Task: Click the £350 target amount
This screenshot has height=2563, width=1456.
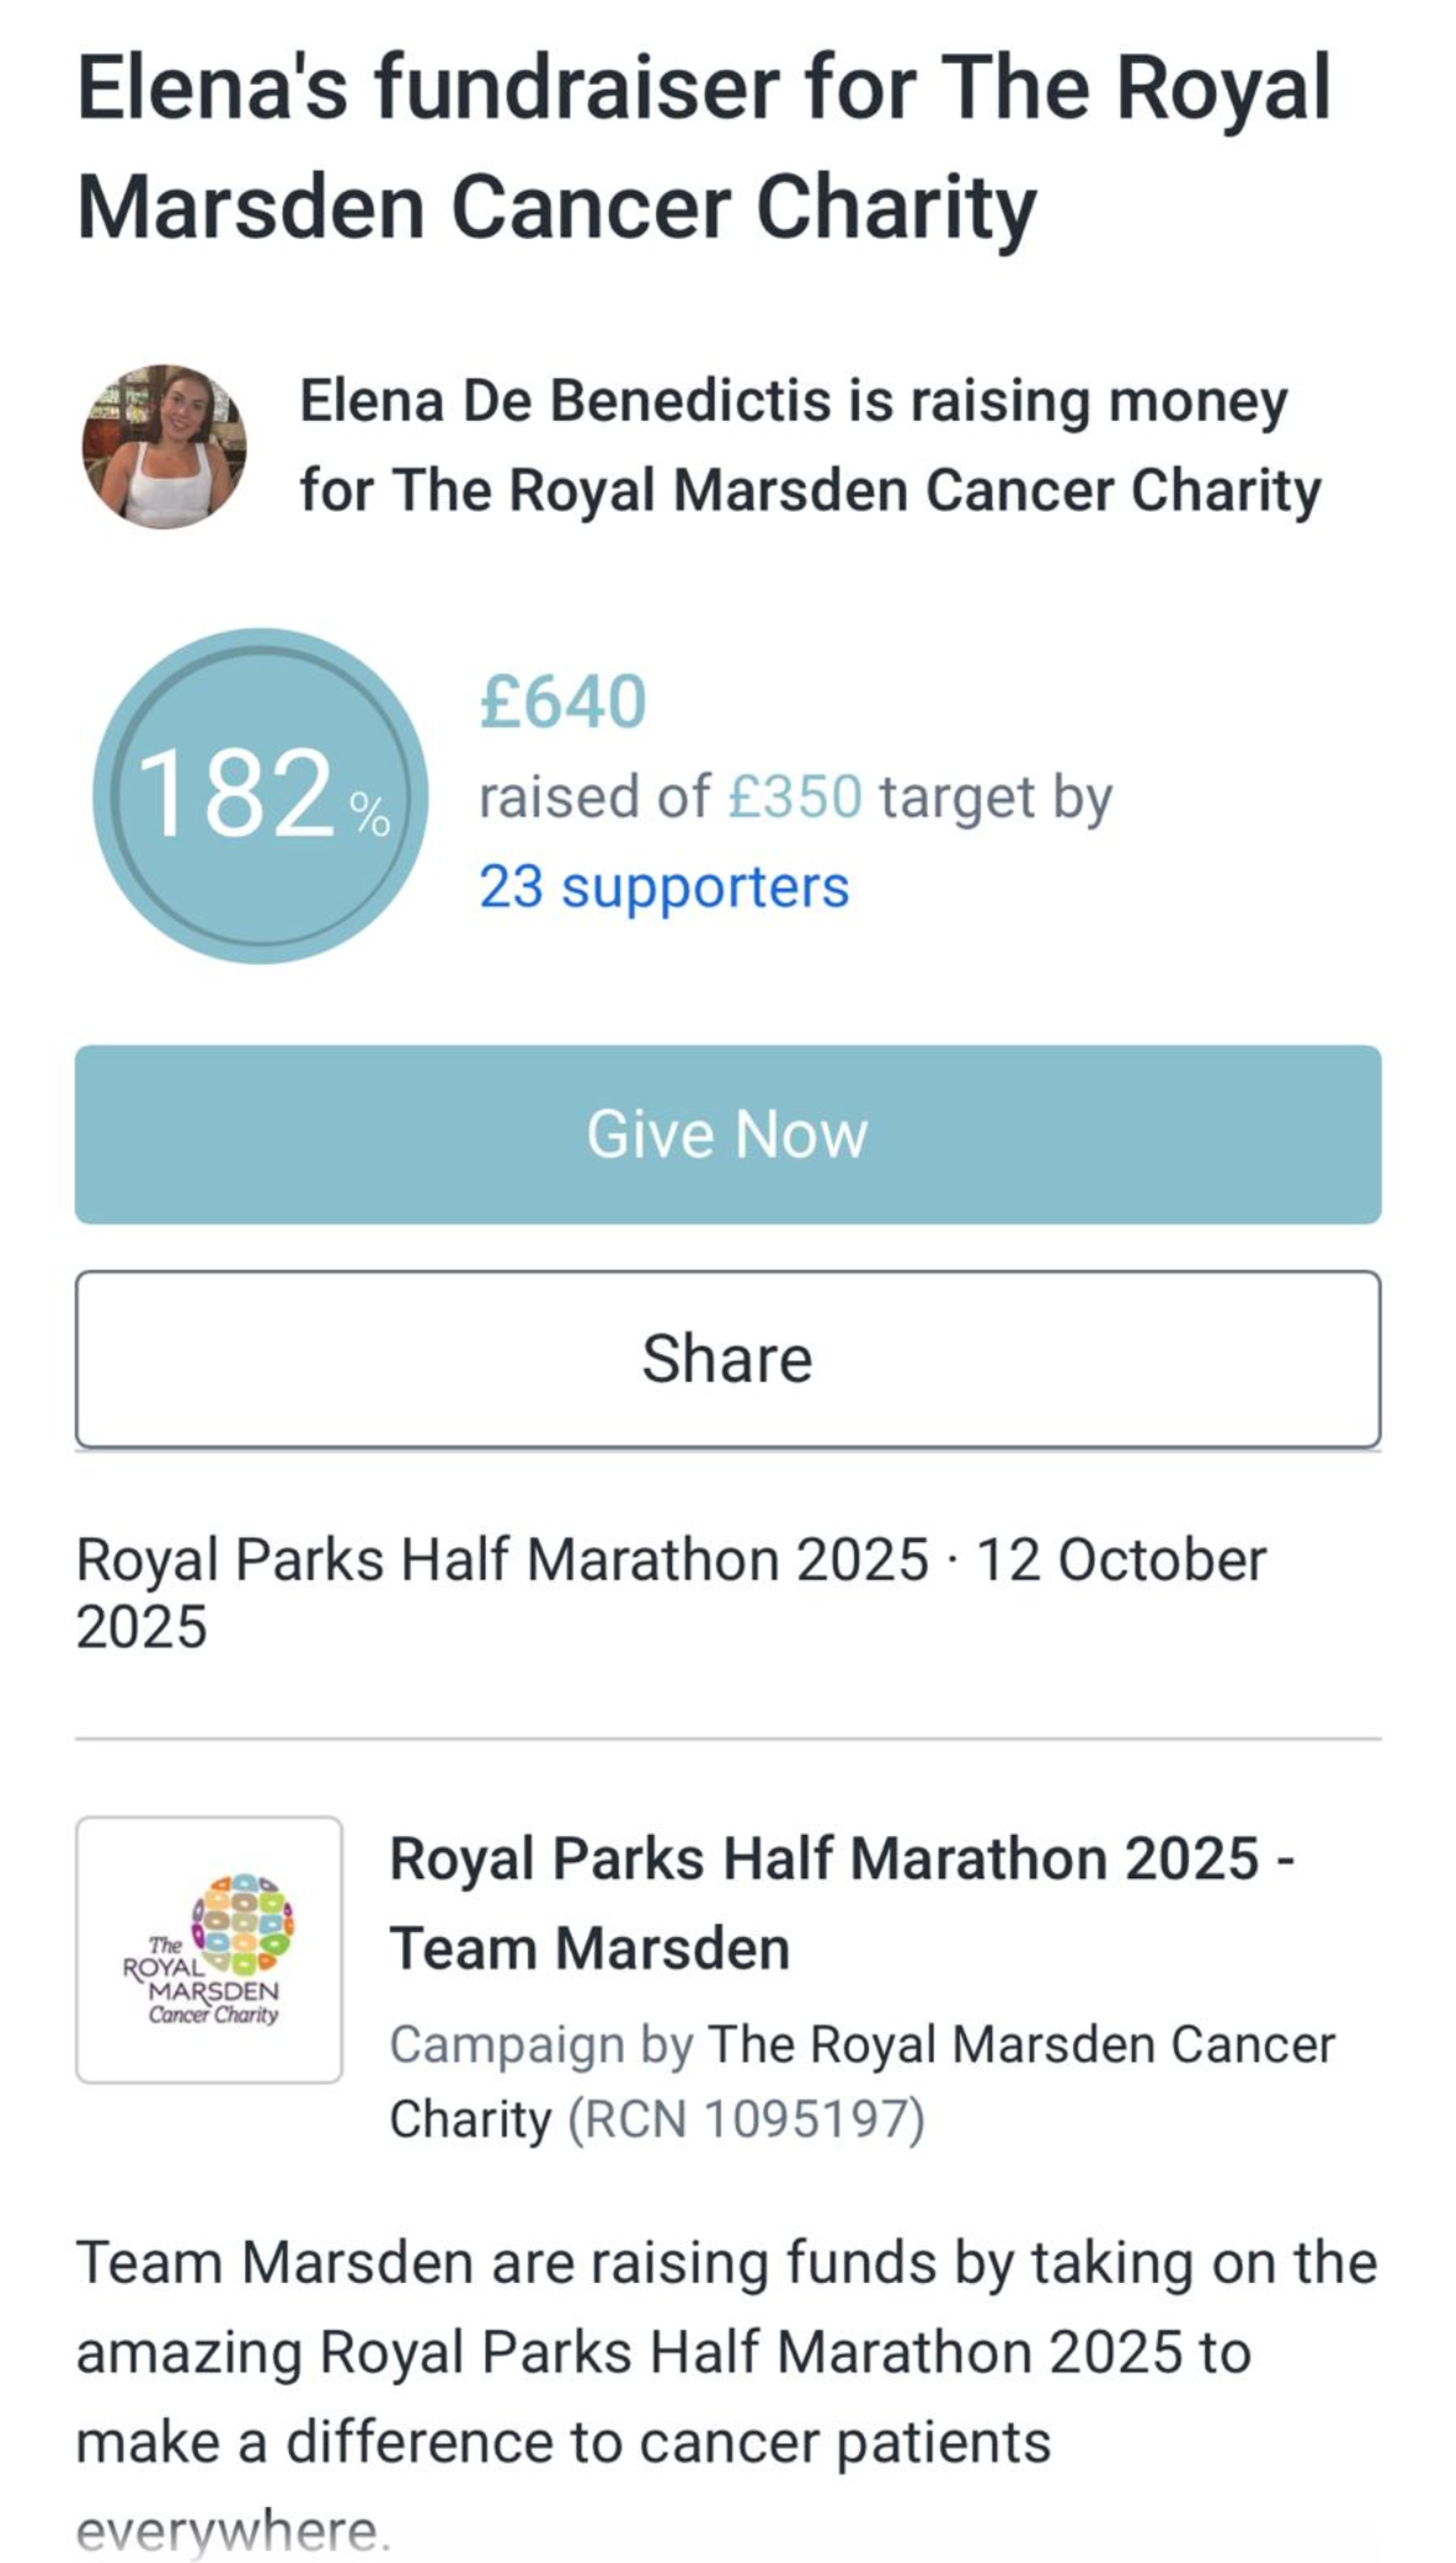Action: pyautogui.click(x=794, y=797)
